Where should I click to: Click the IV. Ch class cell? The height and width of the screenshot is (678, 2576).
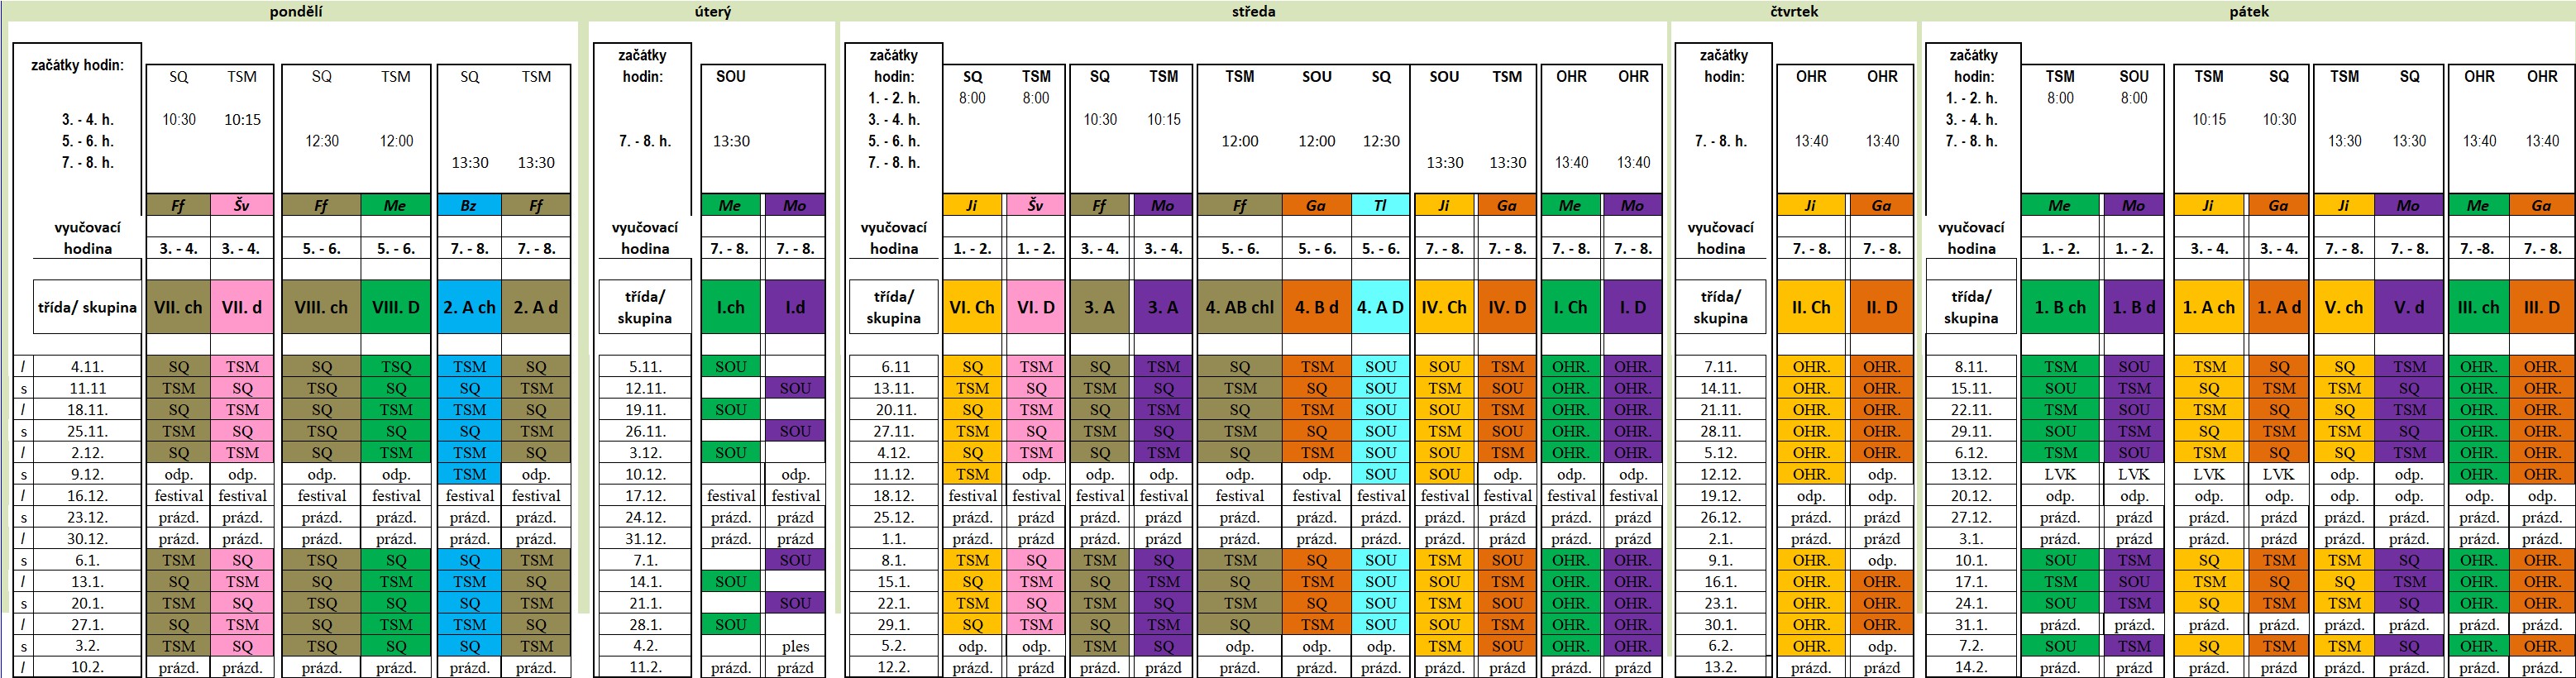pyautogui.click(x=1444, y=307)
